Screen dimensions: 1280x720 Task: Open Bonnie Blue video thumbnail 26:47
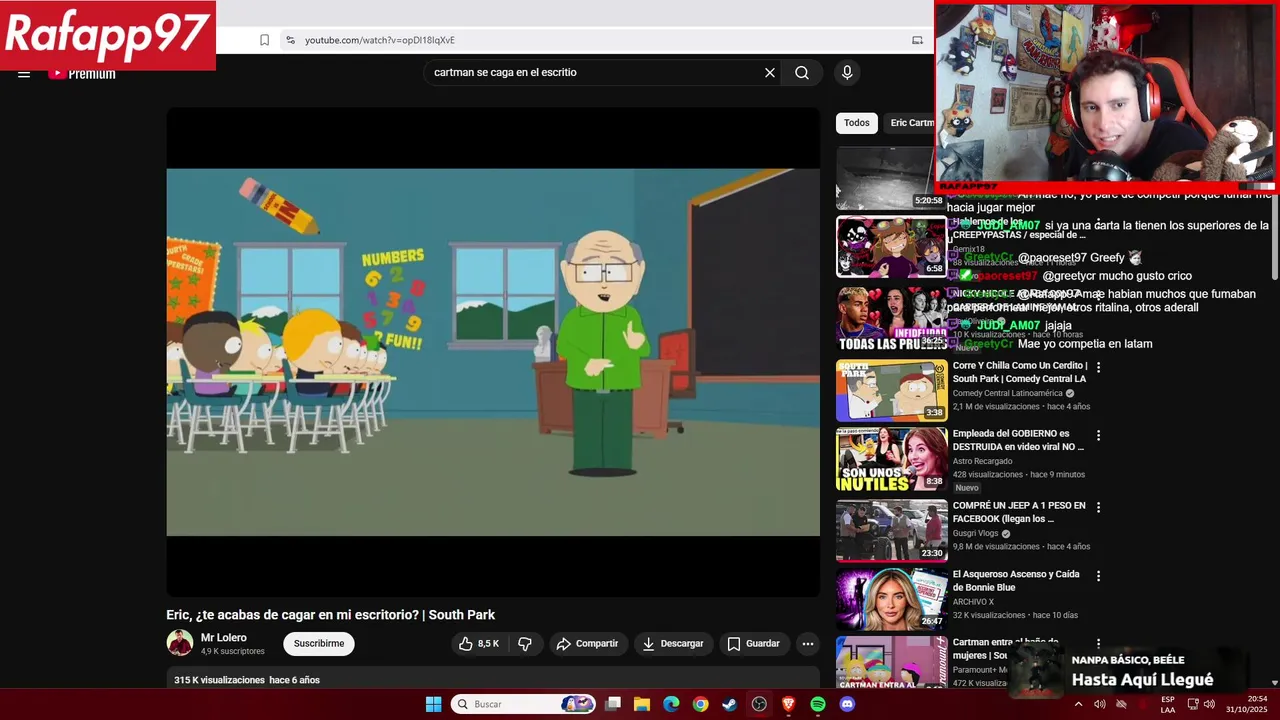pos(891,600)
